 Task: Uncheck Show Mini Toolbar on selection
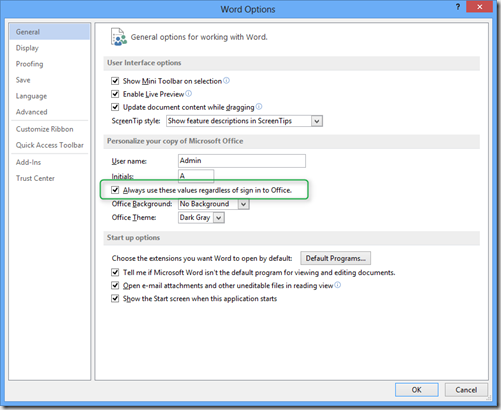coord(115,81)
